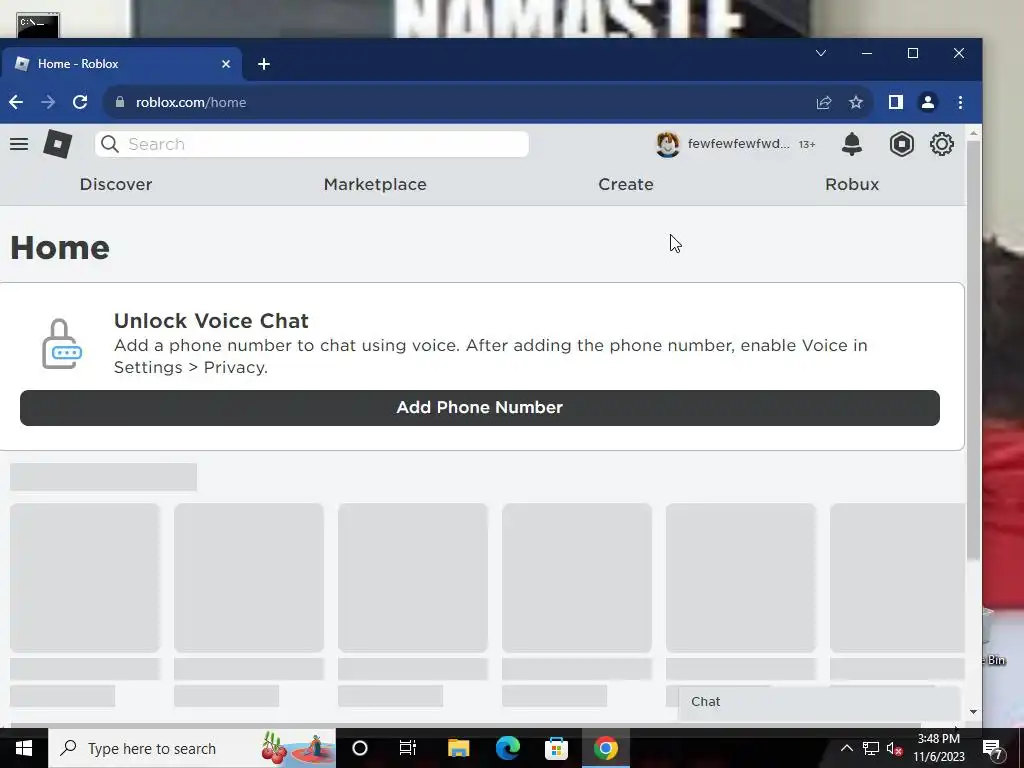Show hidden system tray icons

coord(846,748)
